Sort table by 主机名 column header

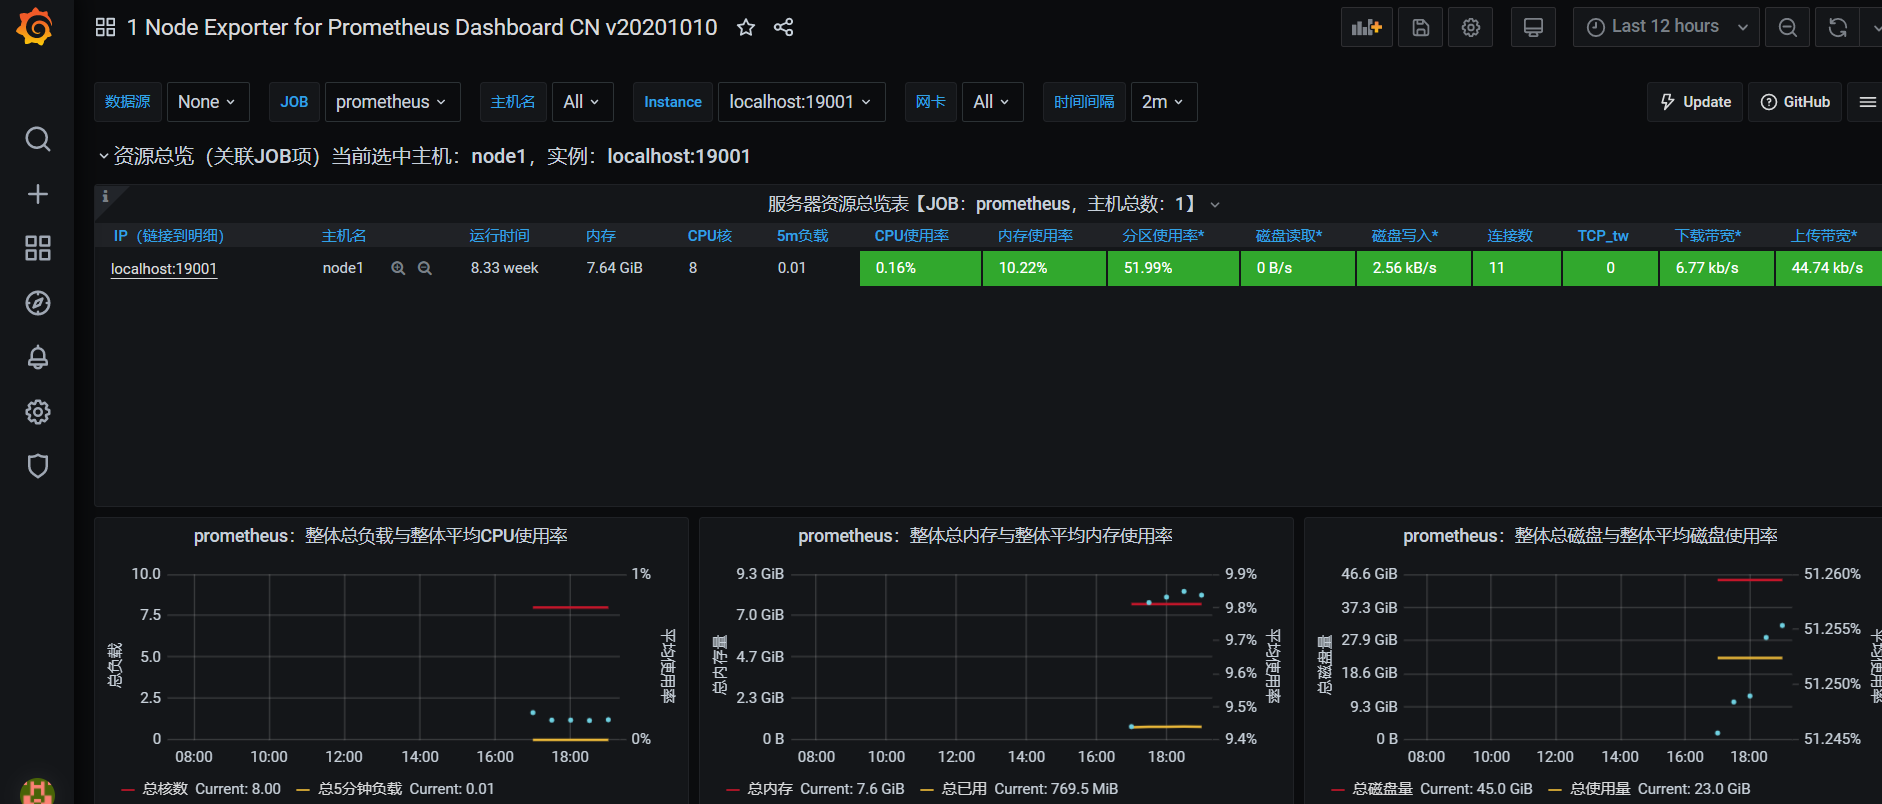pos(344,236)
